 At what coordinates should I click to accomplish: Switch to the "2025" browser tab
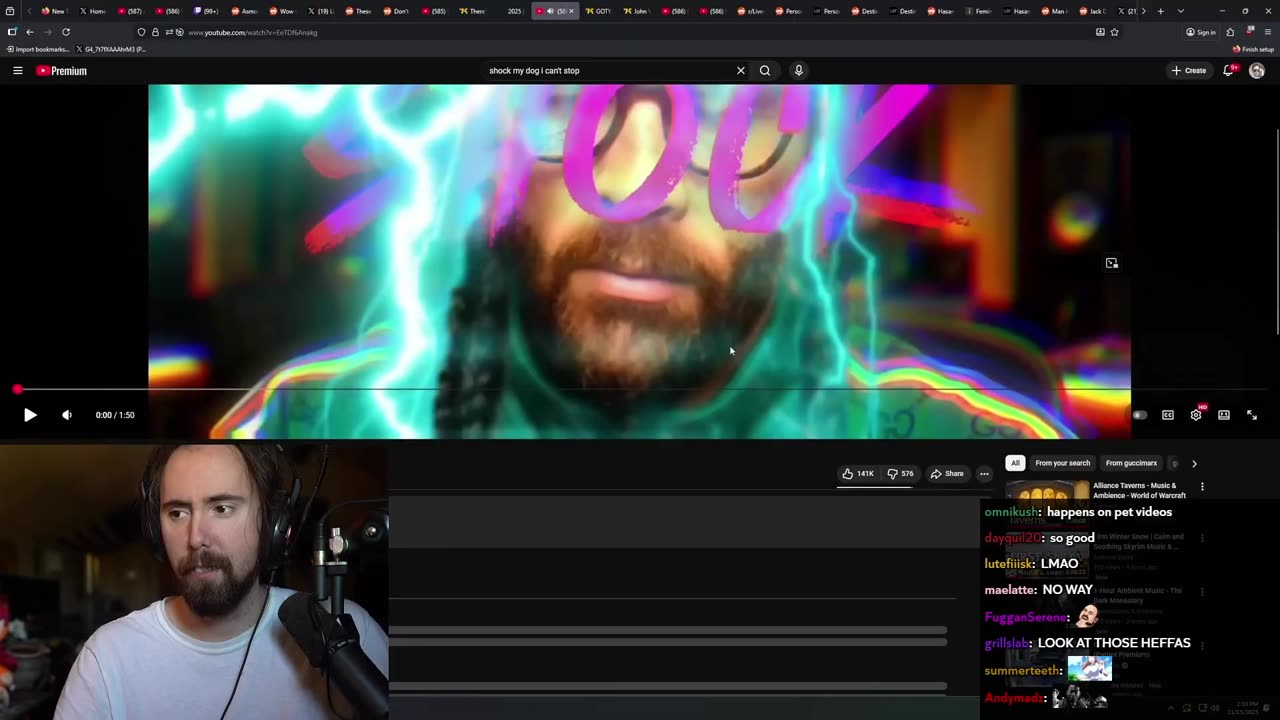(514, 11)
